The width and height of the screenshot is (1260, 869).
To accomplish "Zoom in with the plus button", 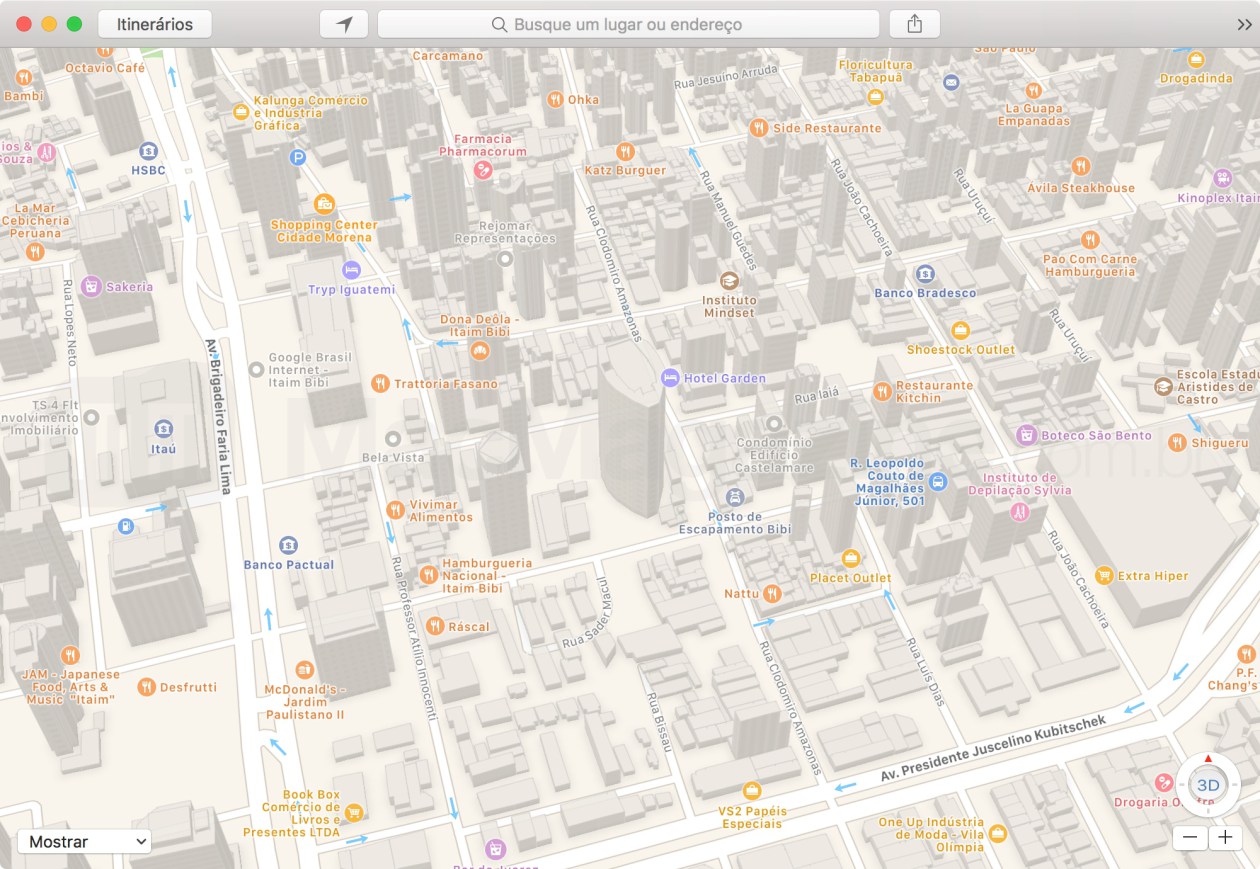I will tap(1225, 838).
